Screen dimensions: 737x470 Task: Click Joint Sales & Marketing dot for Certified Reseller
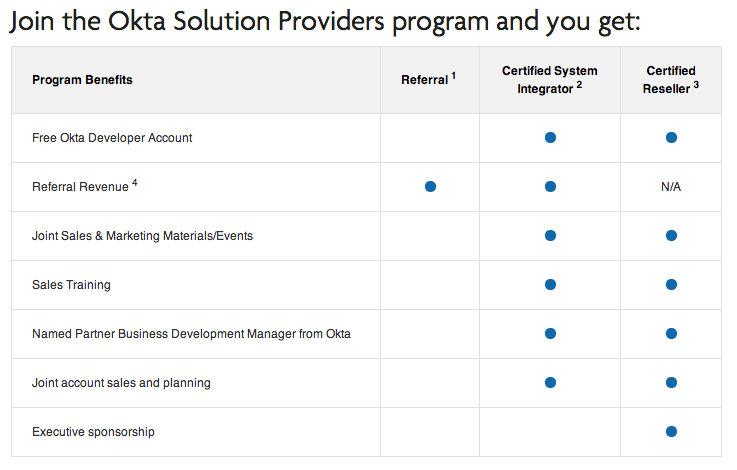point(671,236)
